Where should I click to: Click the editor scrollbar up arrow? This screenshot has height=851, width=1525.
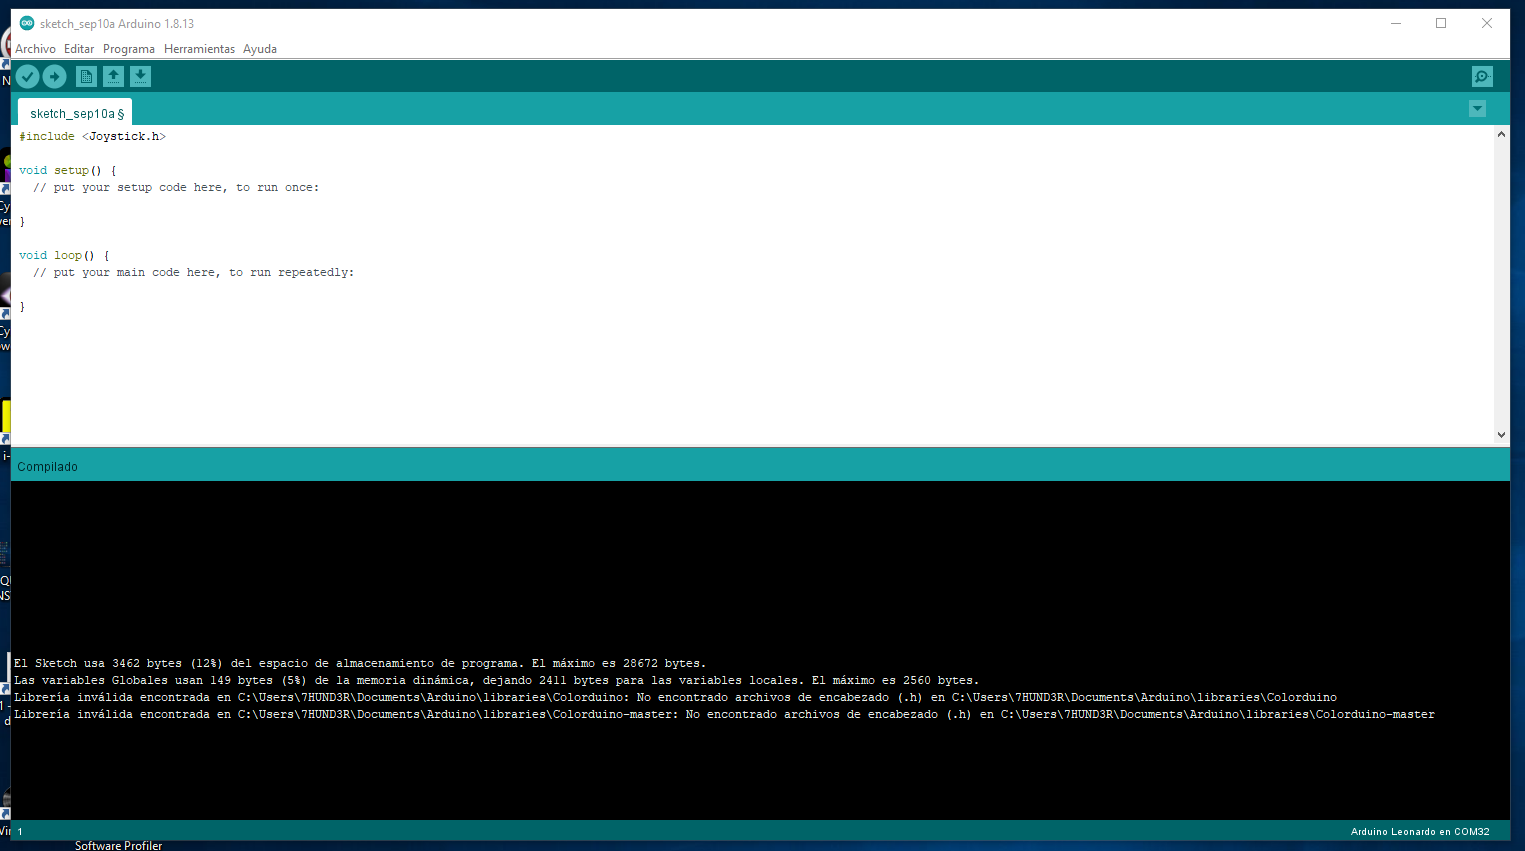coord(1501,134)
